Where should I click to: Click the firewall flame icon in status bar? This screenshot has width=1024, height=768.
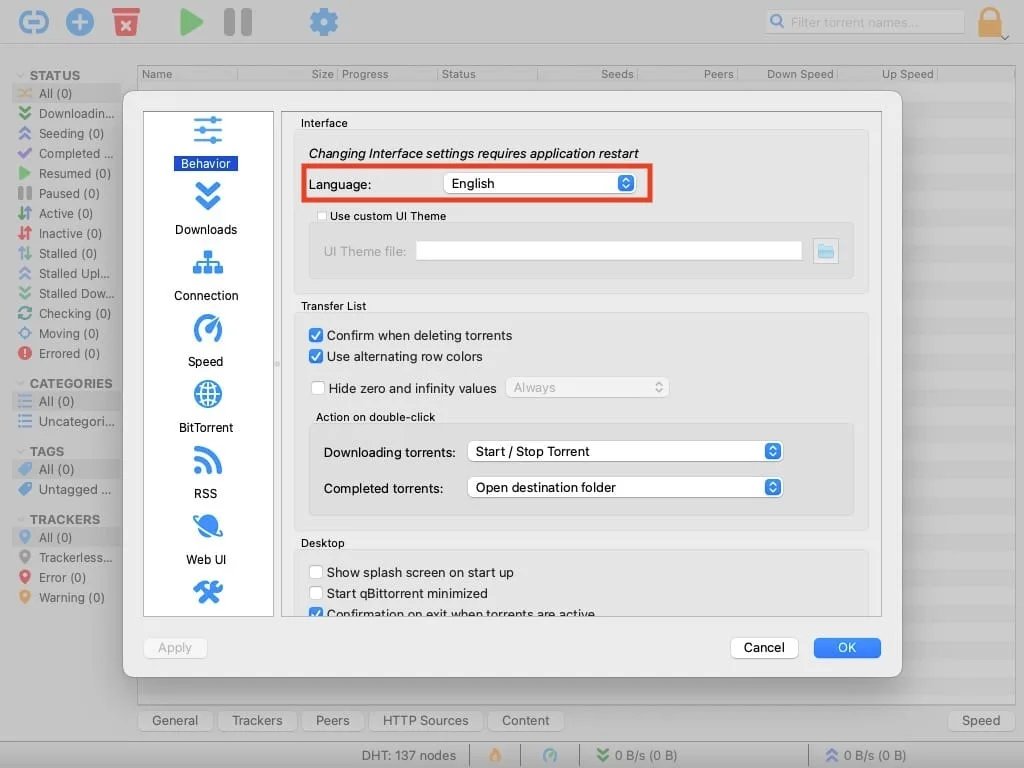495,755
